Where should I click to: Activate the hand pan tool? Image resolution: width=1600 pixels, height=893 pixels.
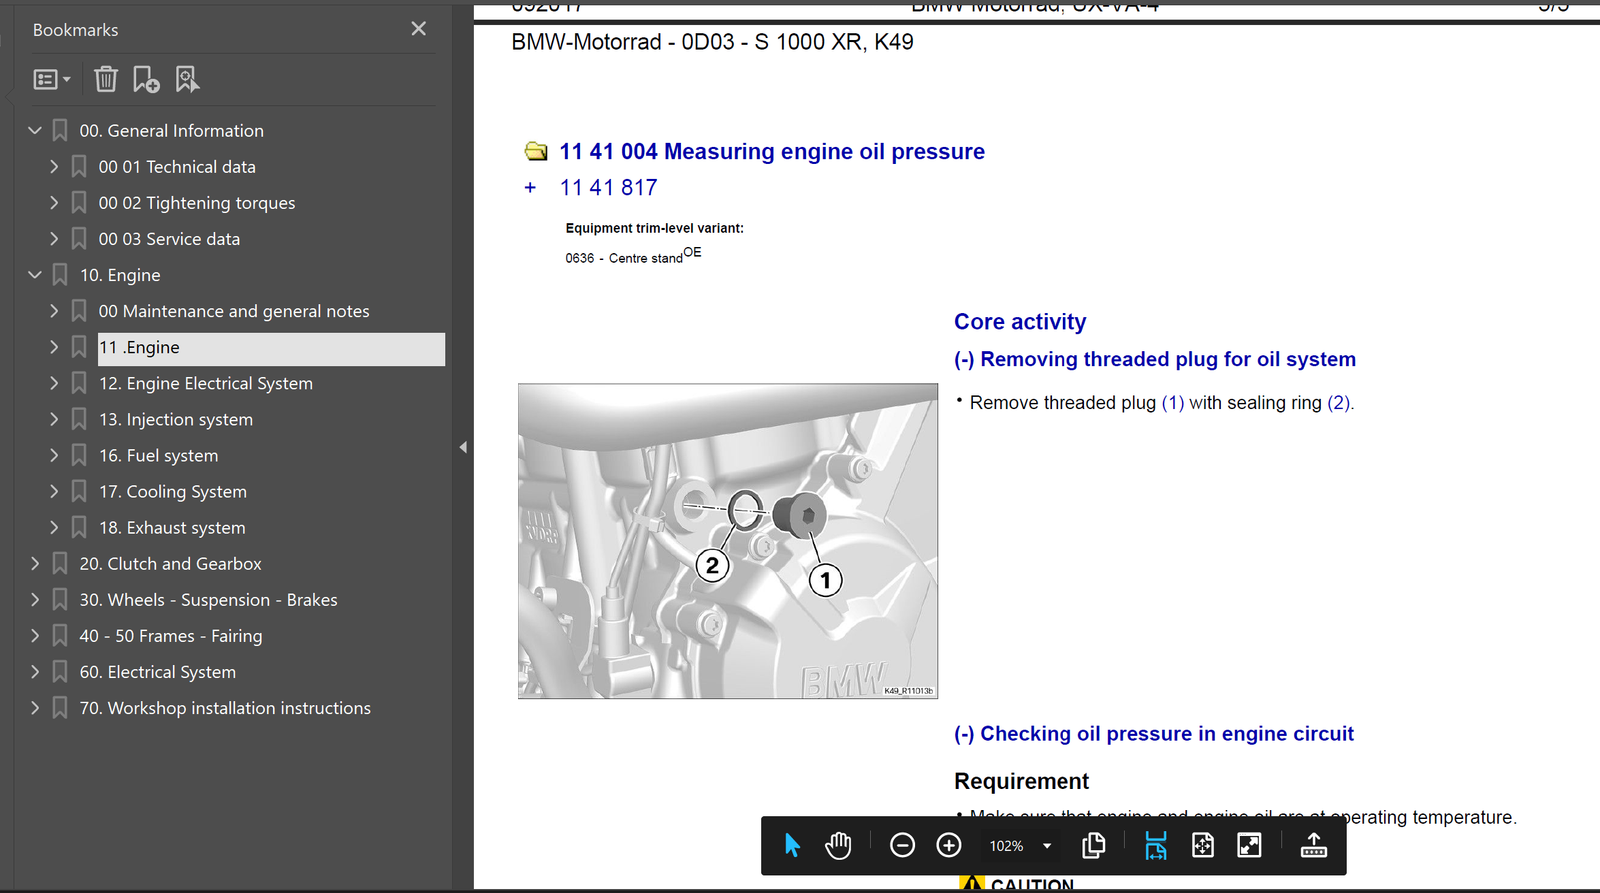pyautogui.click(x=838, y=846)
